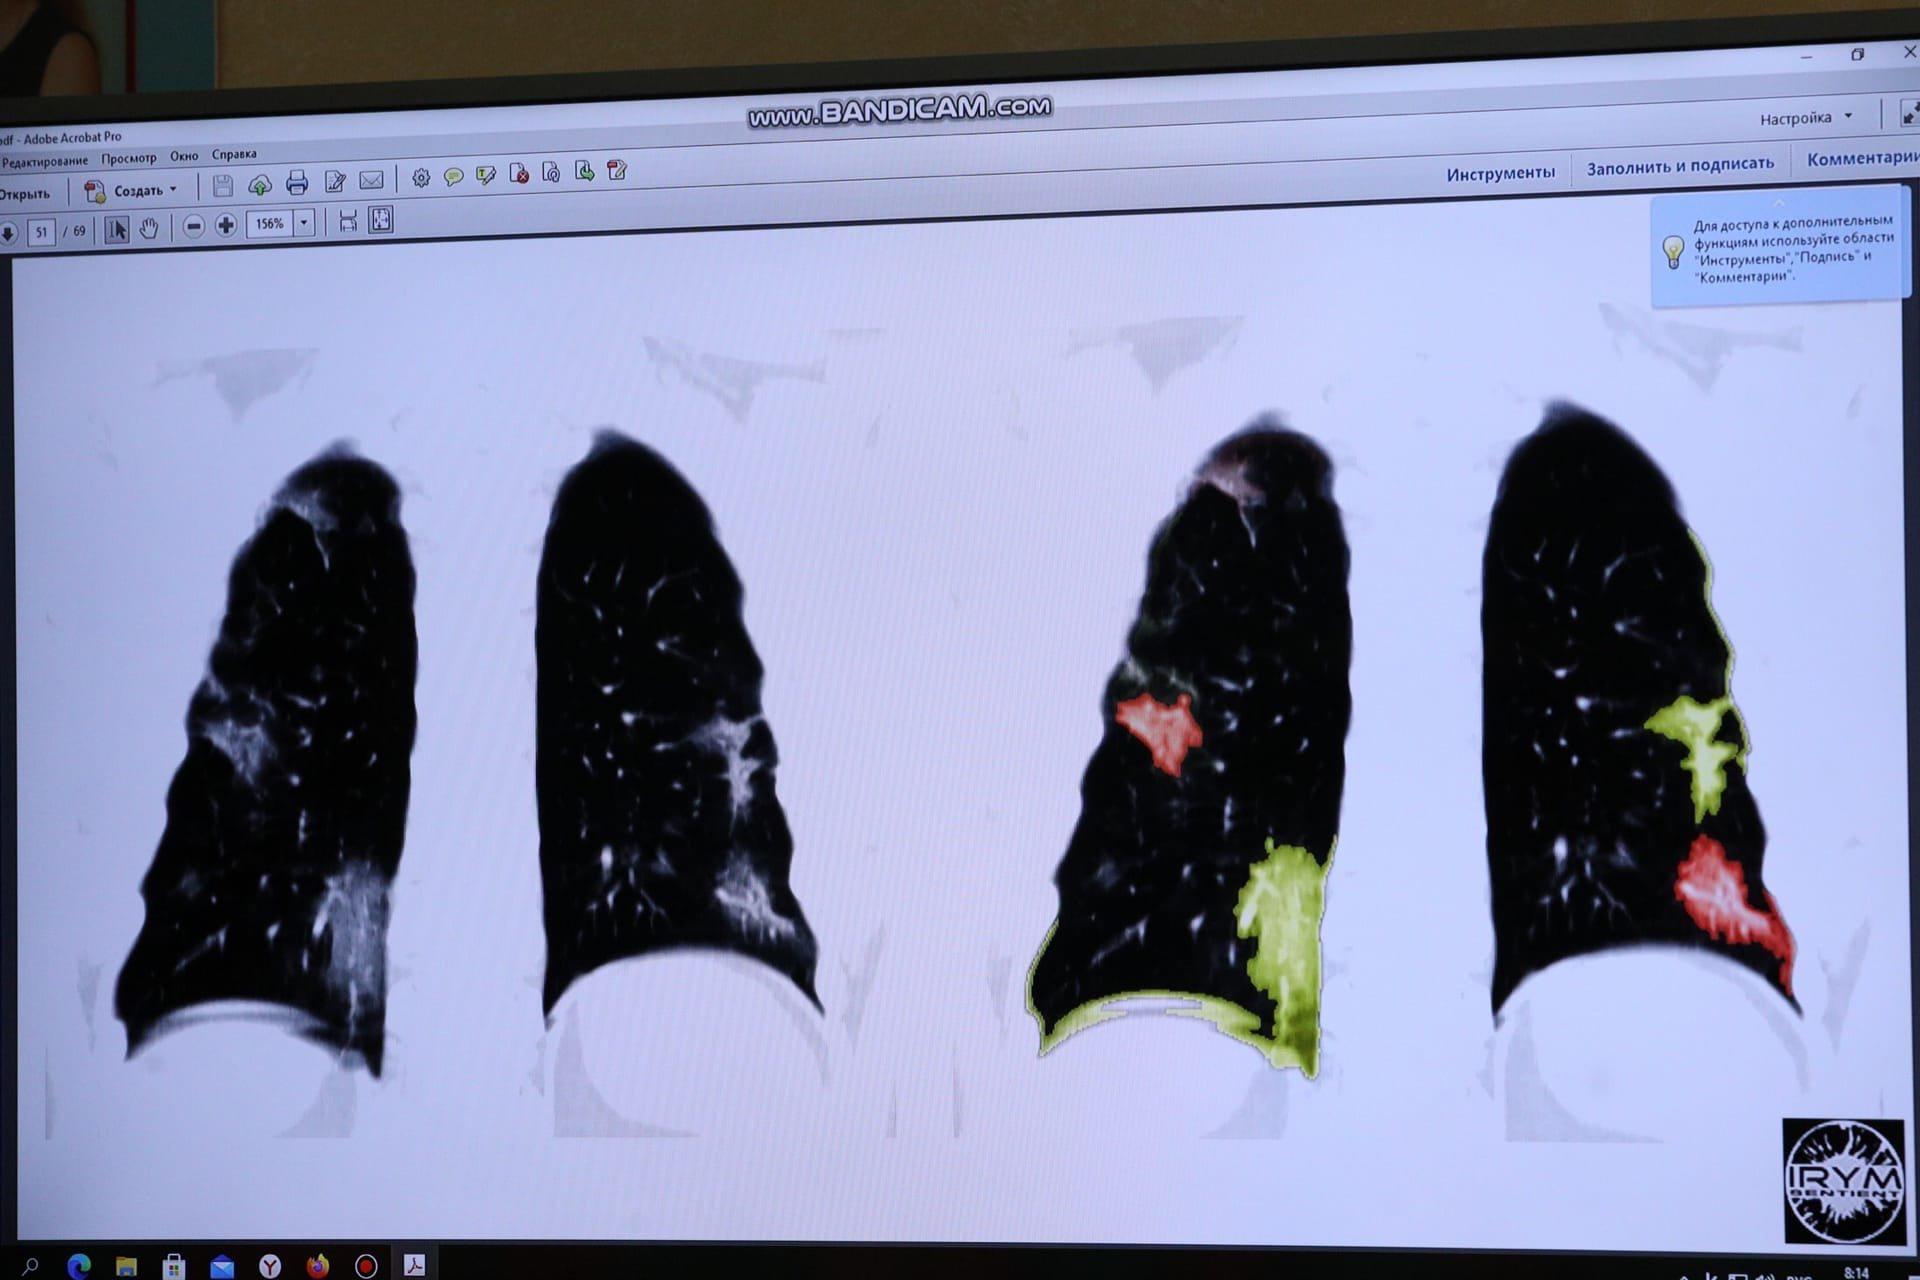Activate the text selection cursor tool
Viewport: 1920px width, 1280px height.
[x=116, y=230]
